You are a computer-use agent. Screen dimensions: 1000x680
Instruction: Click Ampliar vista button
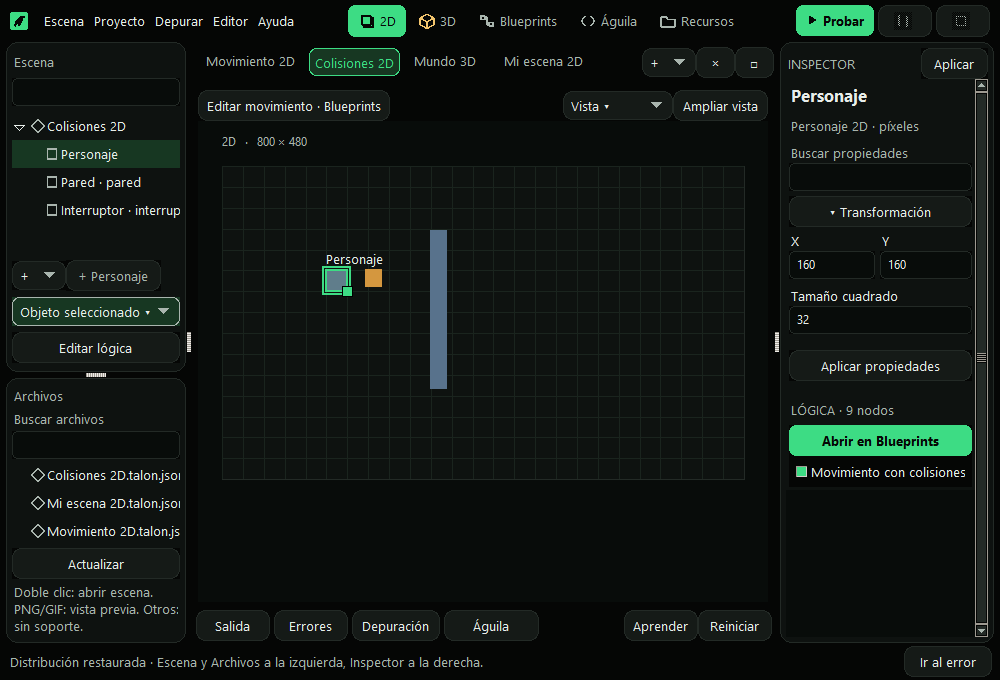coord(720,106)
